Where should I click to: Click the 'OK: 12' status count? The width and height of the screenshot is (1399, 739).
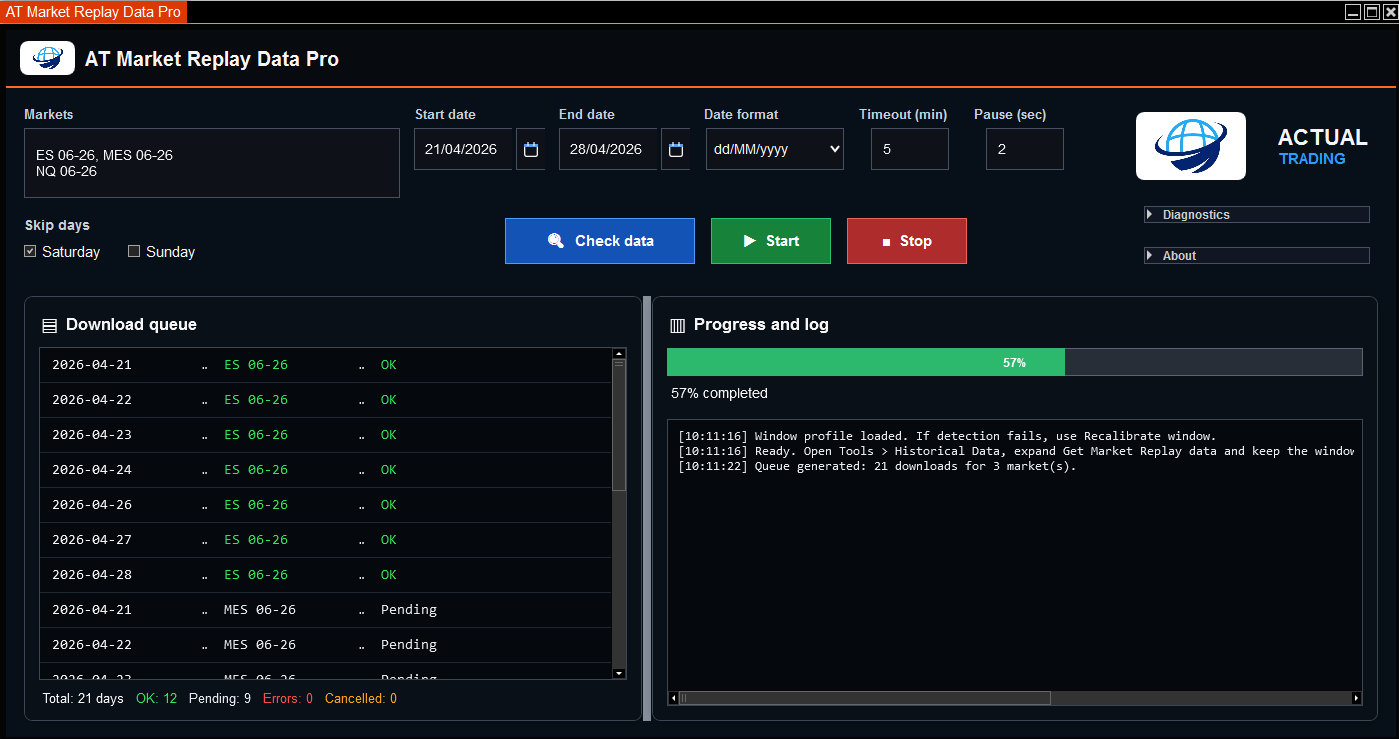(156, 698)
